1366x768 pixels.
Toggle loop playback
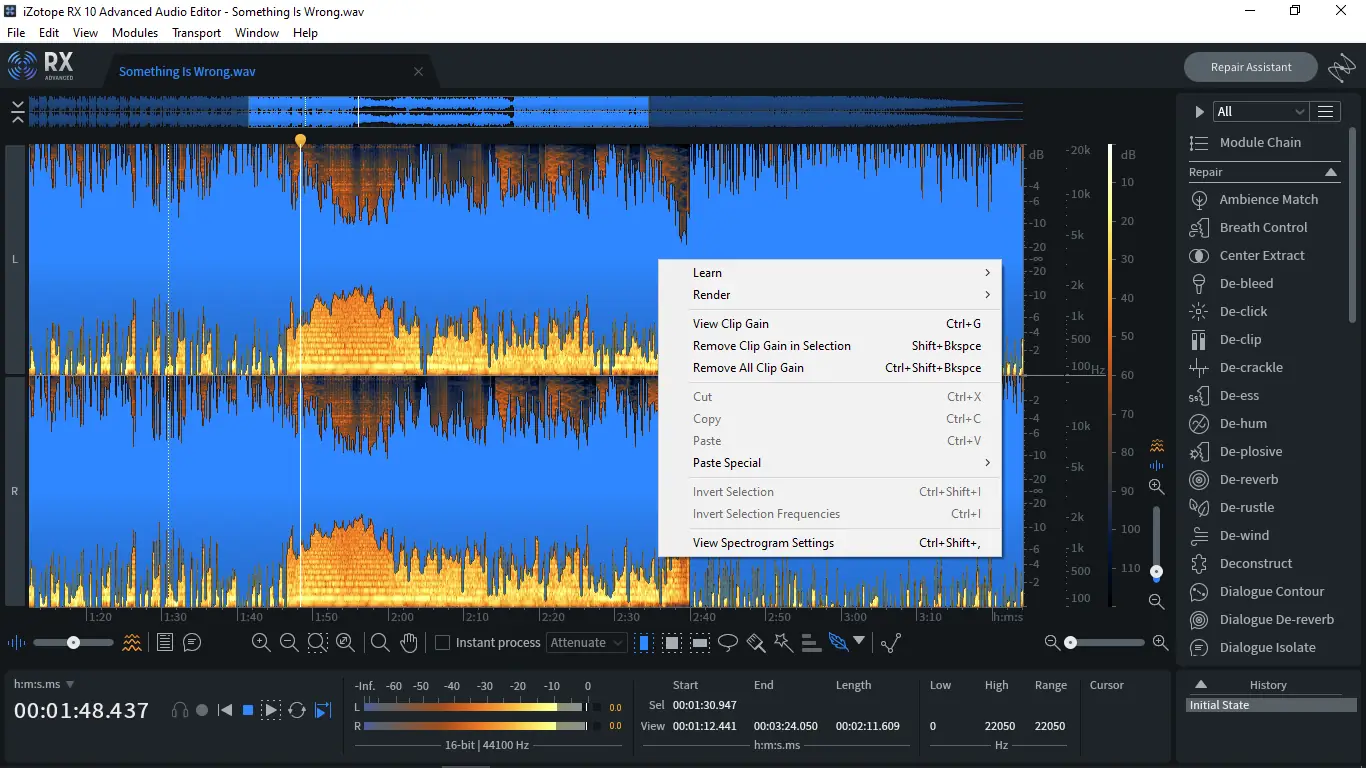point(297,710)
